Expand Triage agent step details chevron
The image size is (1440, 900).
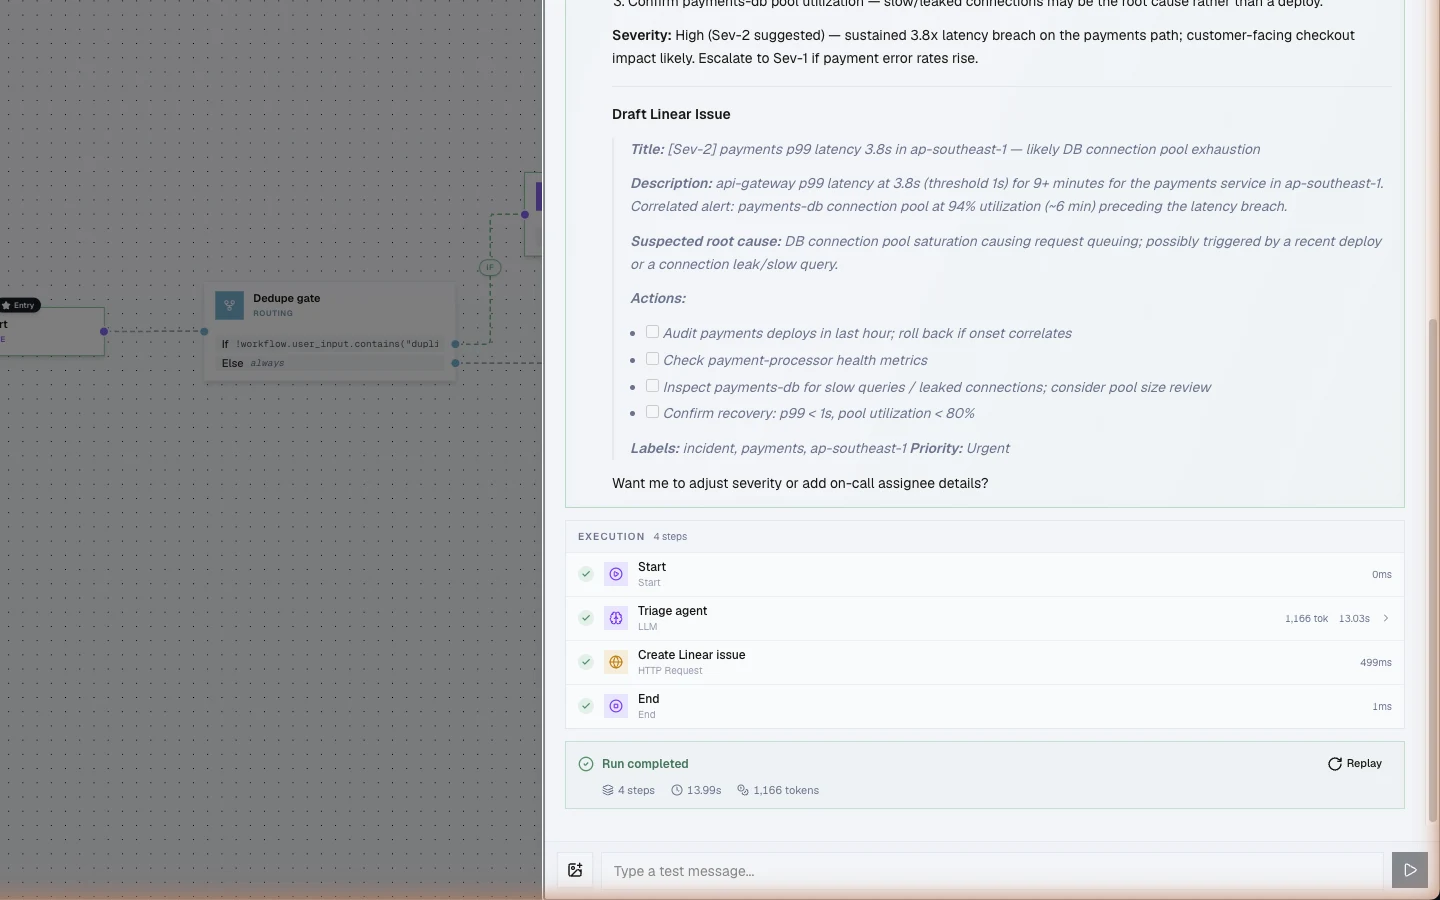coord(1386,618)
